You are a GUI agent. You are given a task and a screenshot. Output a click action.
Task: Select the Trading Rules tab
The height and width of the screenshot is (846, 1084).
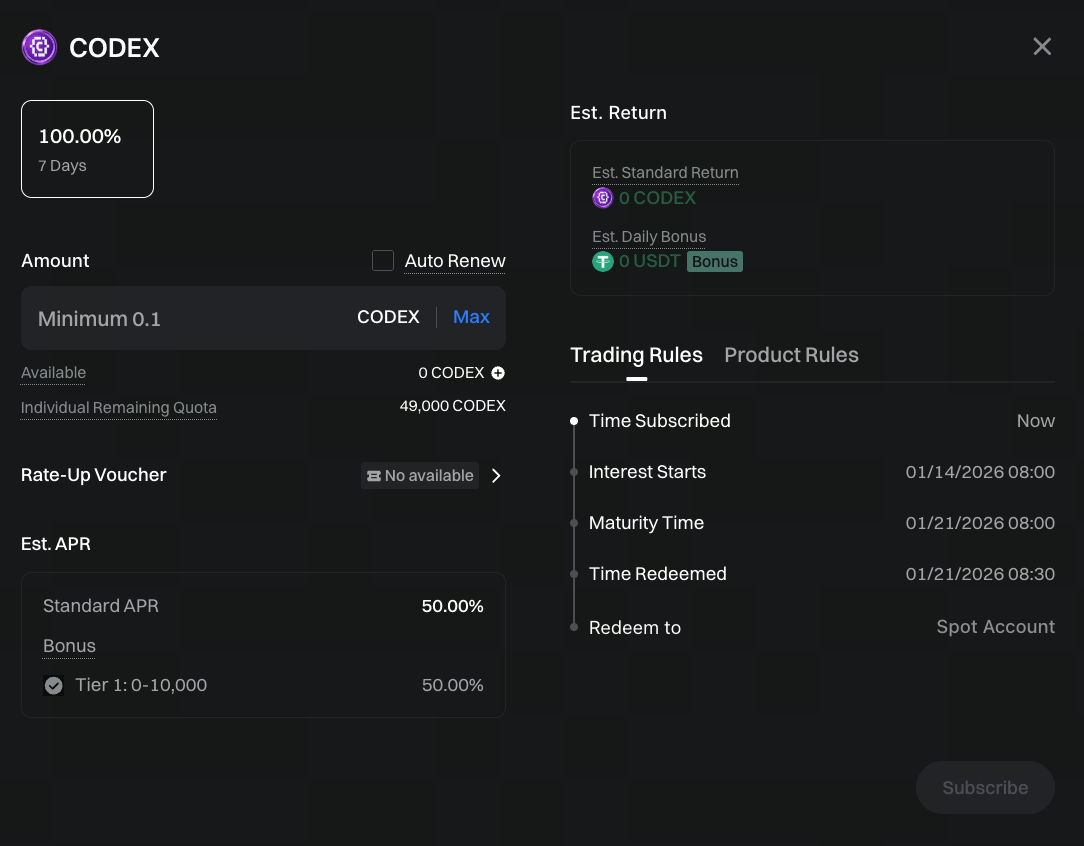click(x=636, y=355)
